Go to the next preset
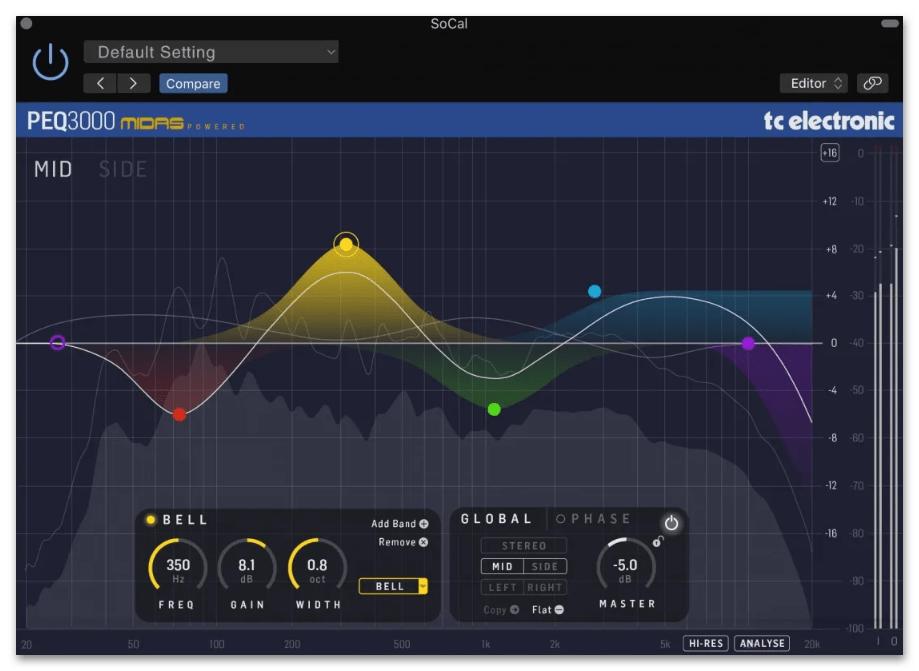 tap(134, 83)
